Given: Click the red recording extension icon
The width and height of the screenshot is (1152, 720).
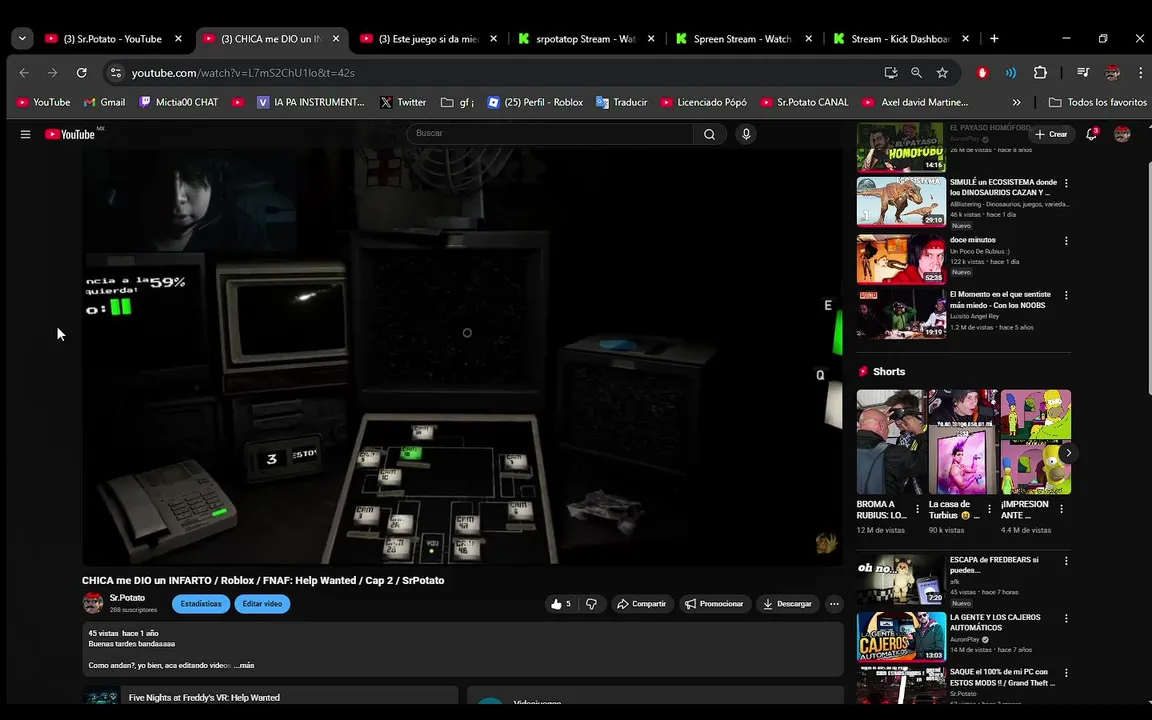Looking at the screenshot, I should (982, 73).
